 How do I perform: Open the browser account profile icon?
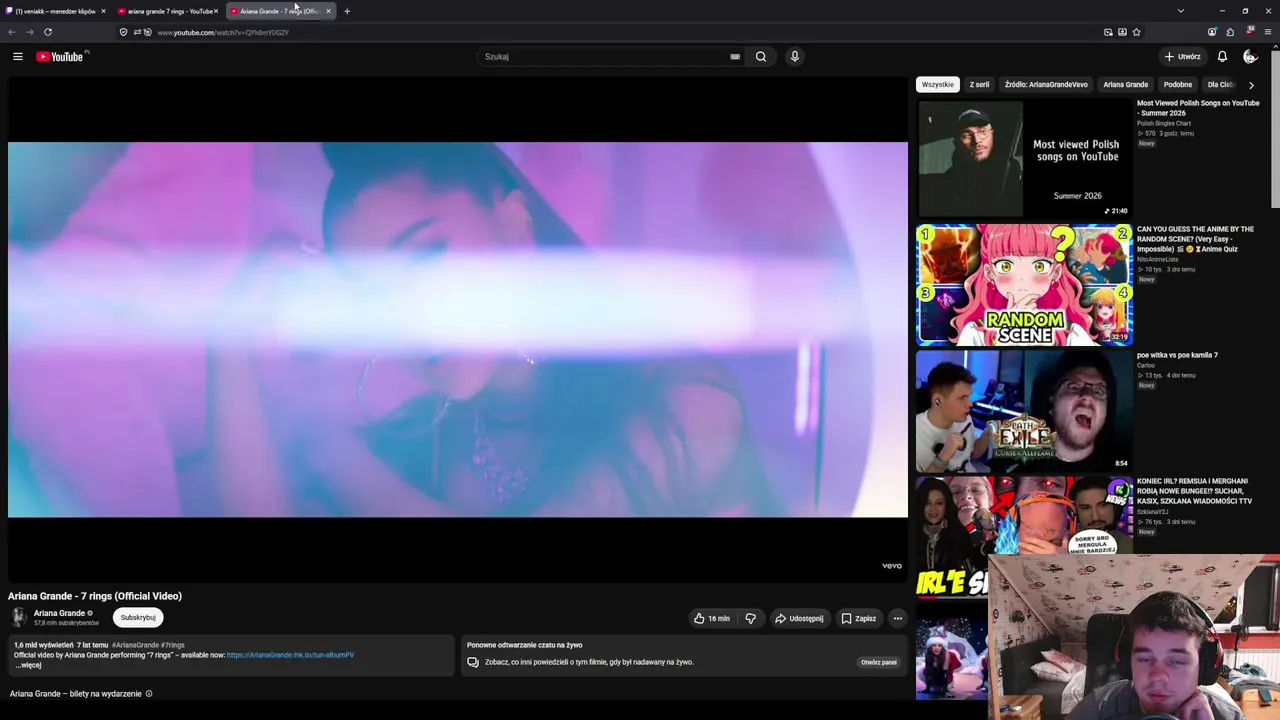(1212, 32)
